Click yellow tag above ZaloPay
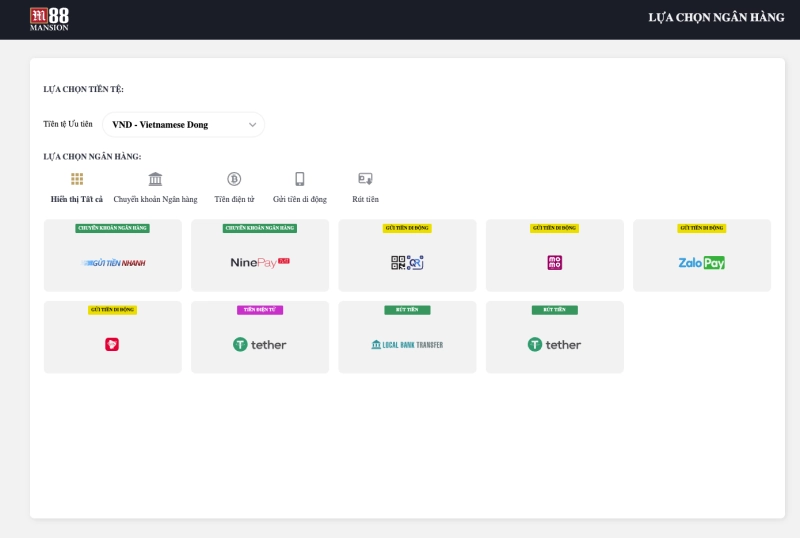The image size is (800, 538). pos(702,228)
